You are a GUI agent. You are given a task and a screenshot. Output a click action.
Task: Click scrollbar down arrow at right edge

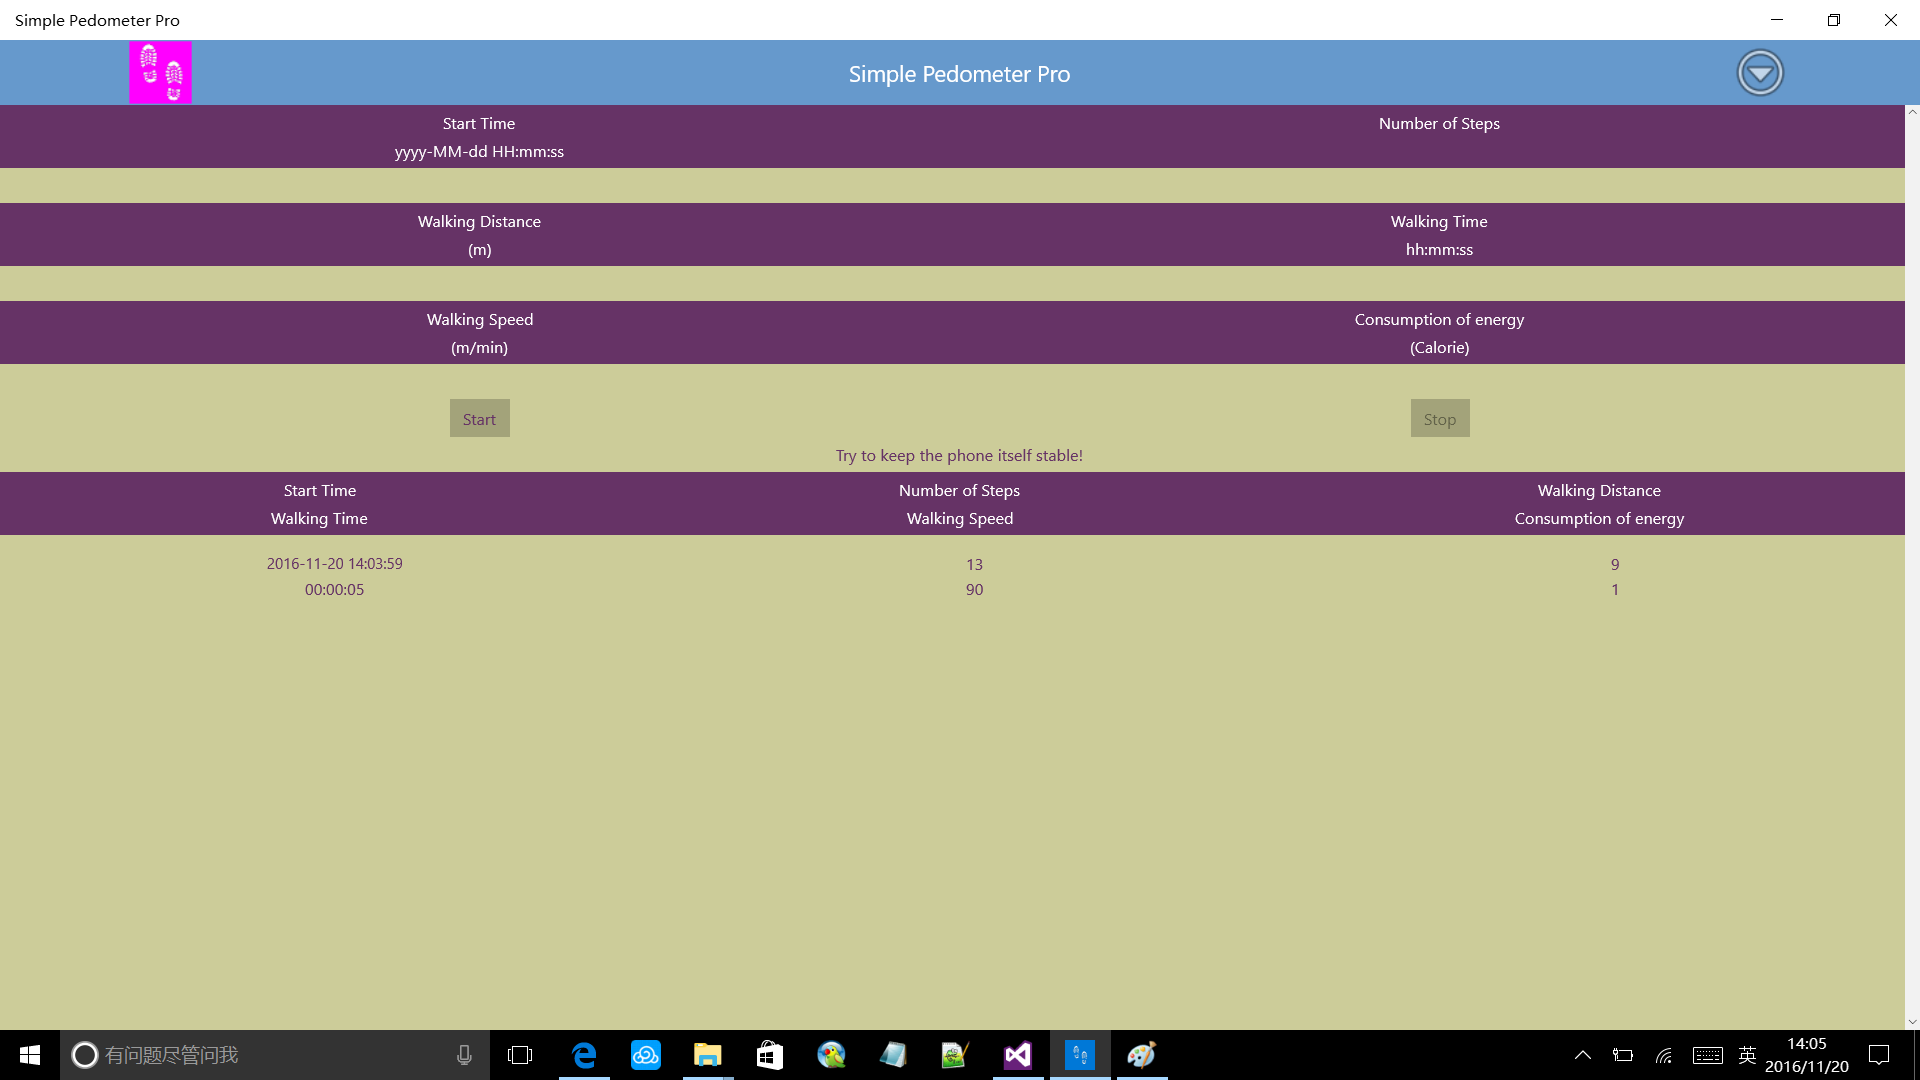[x=1912, y=1022]
